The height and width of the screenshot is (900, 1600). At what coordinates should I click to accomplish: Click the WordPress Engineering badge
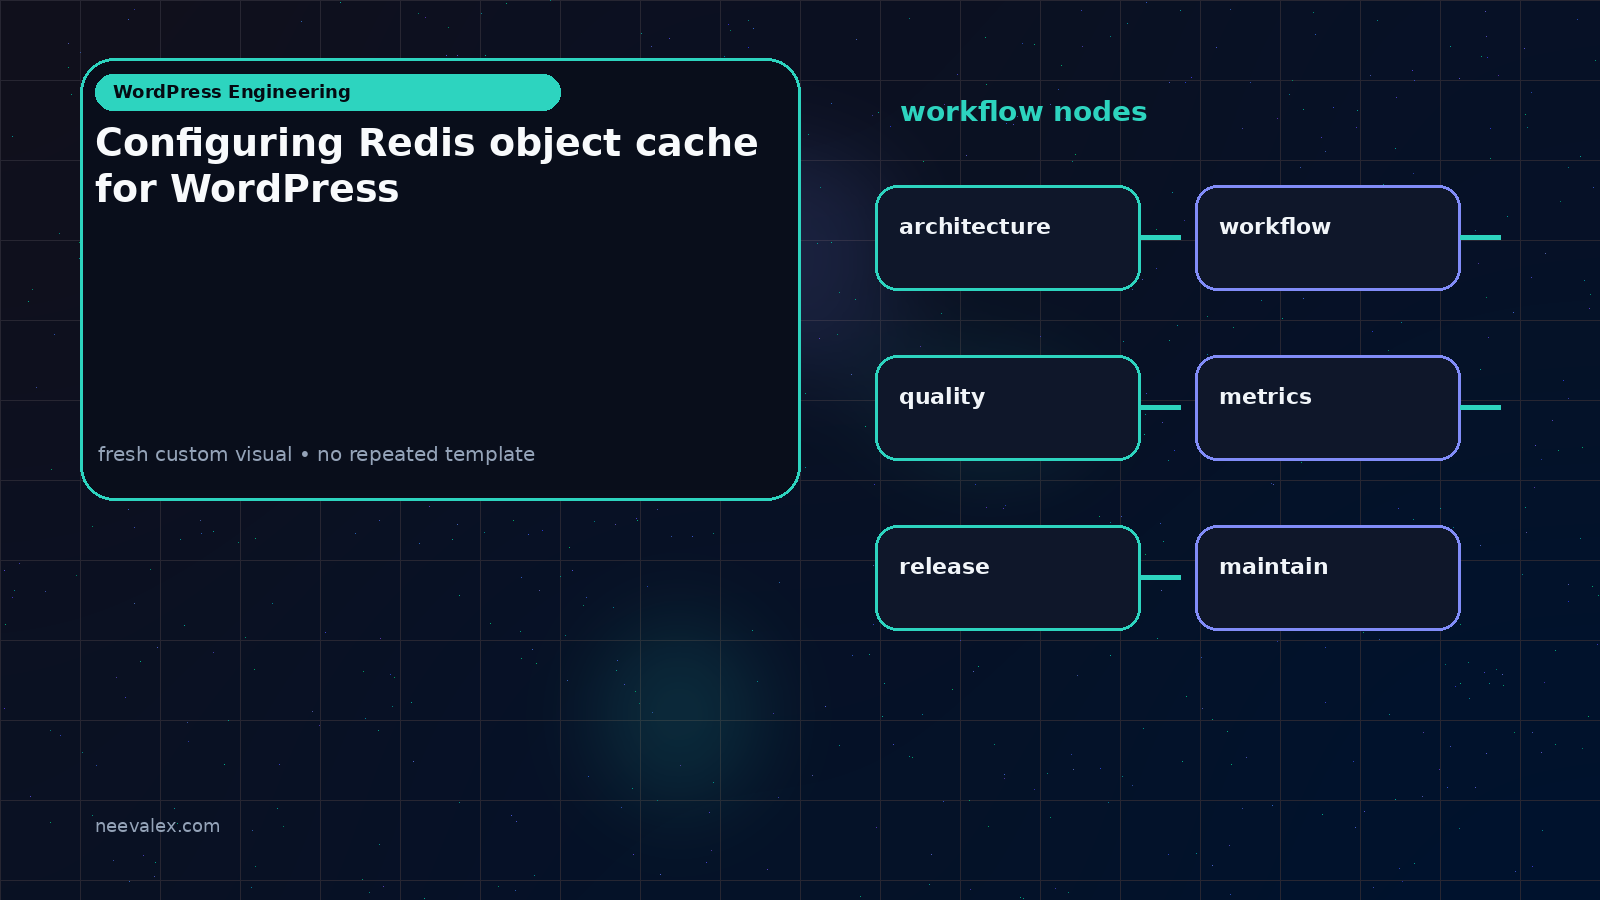pos(328,92)
